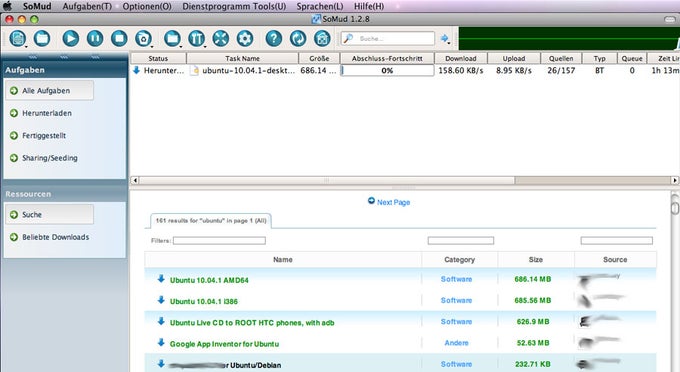
Task: Click the left scroll arrow of task list
Action: (x=135, y=180)
